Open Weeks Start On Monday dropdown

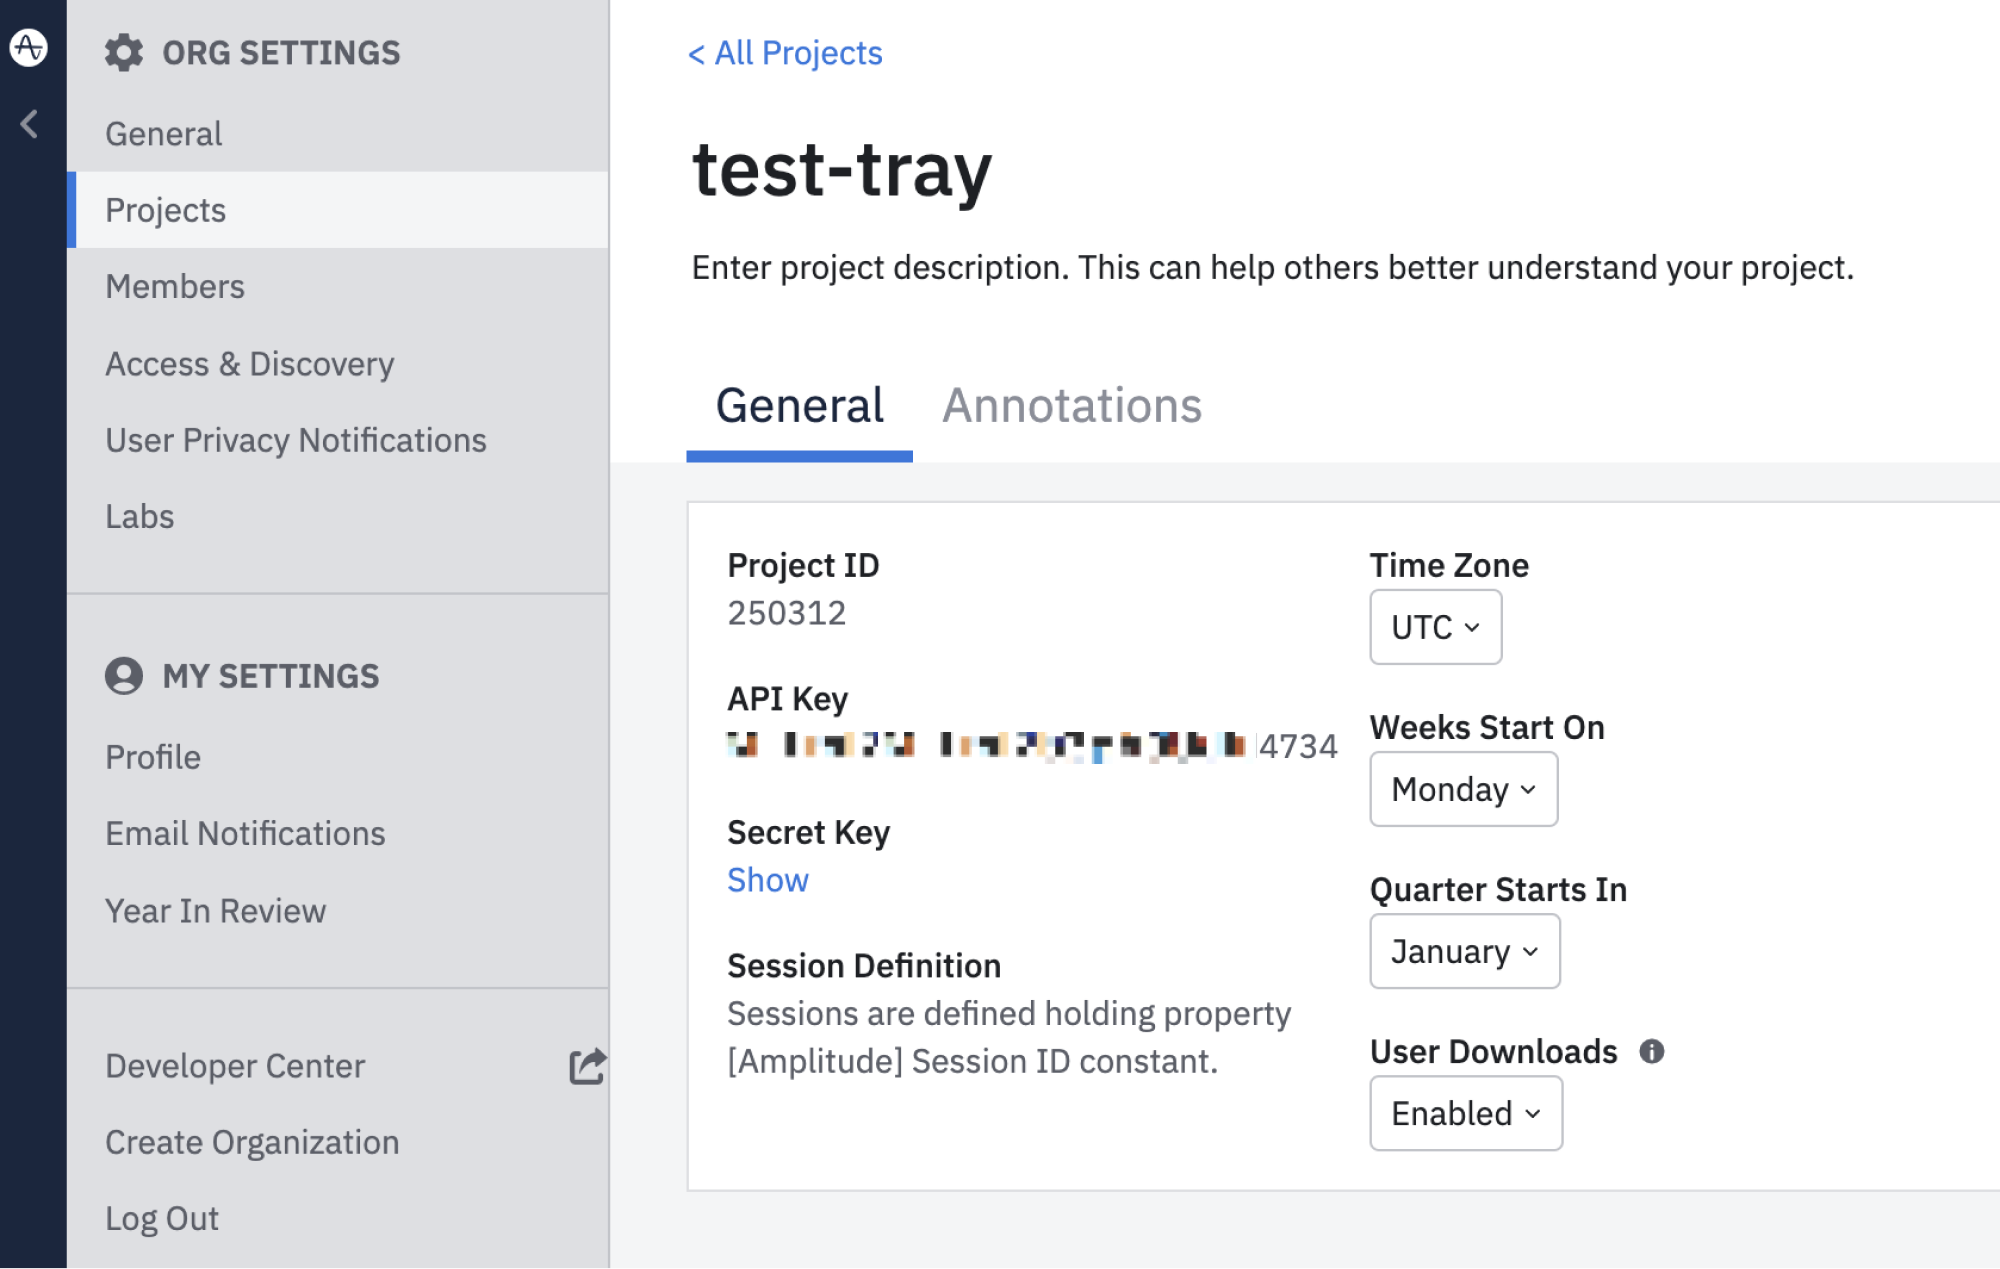[1463, 789]
